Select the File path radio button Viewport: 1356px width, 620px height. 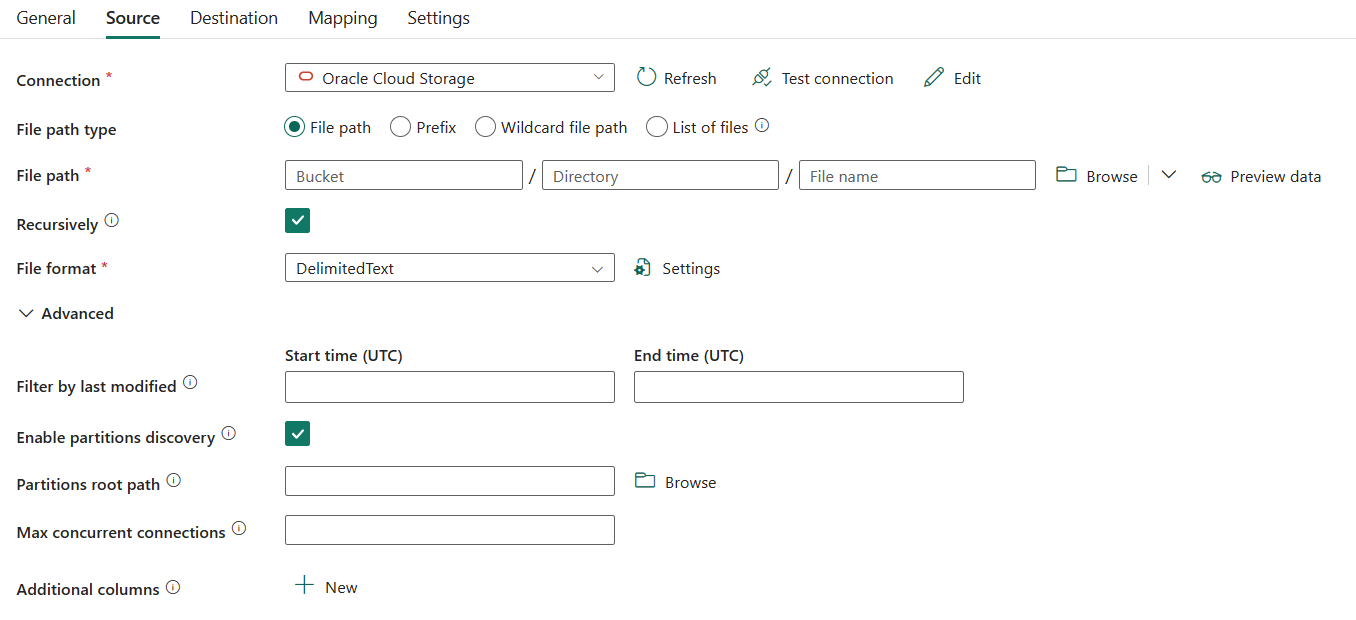294,127
